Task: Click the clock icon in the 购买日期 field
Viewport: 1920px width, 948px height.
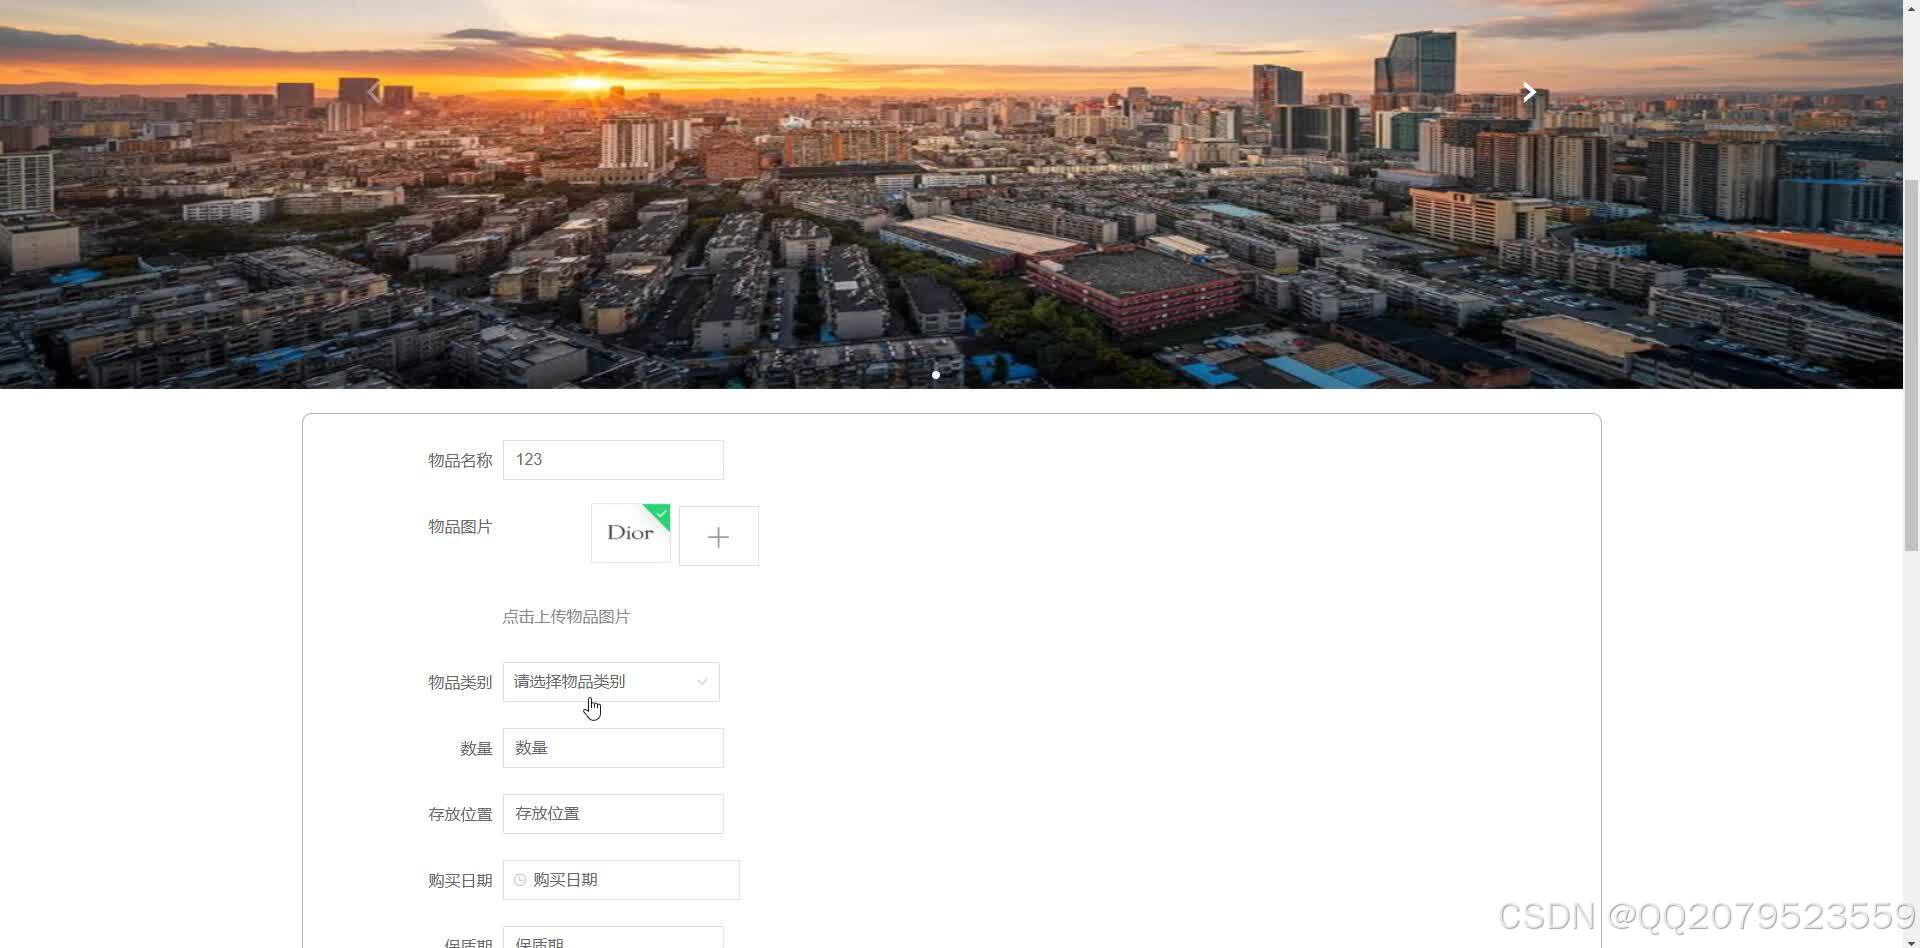Action: point(519,880)
